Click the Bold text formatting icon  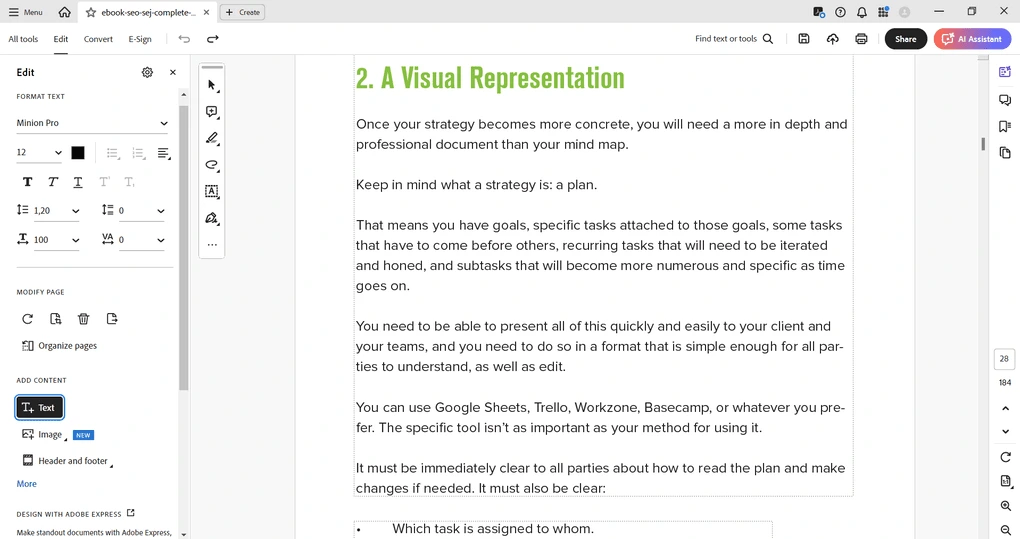(27, 182)
